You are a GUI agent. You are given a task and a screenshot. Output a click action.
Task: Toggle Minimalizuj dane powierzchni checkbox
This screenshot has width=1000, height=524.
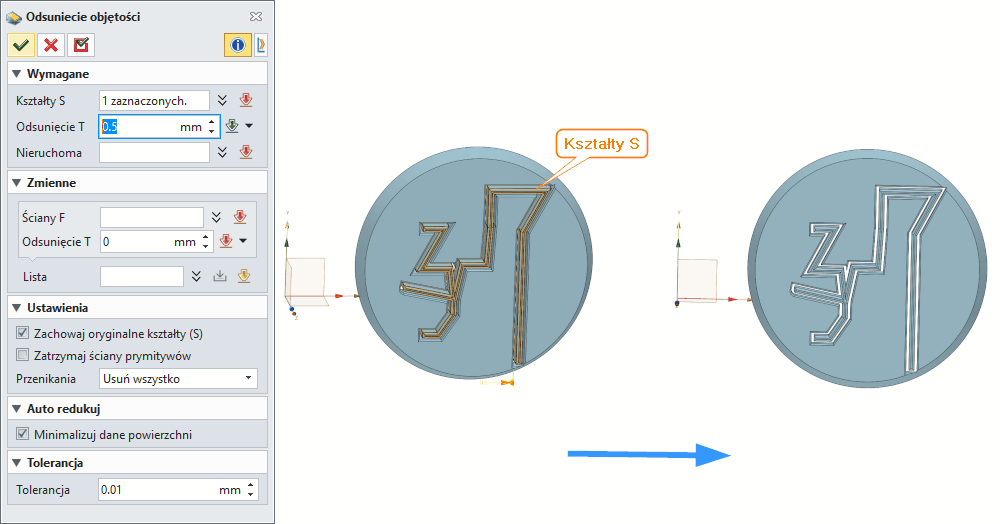(23, 434)
